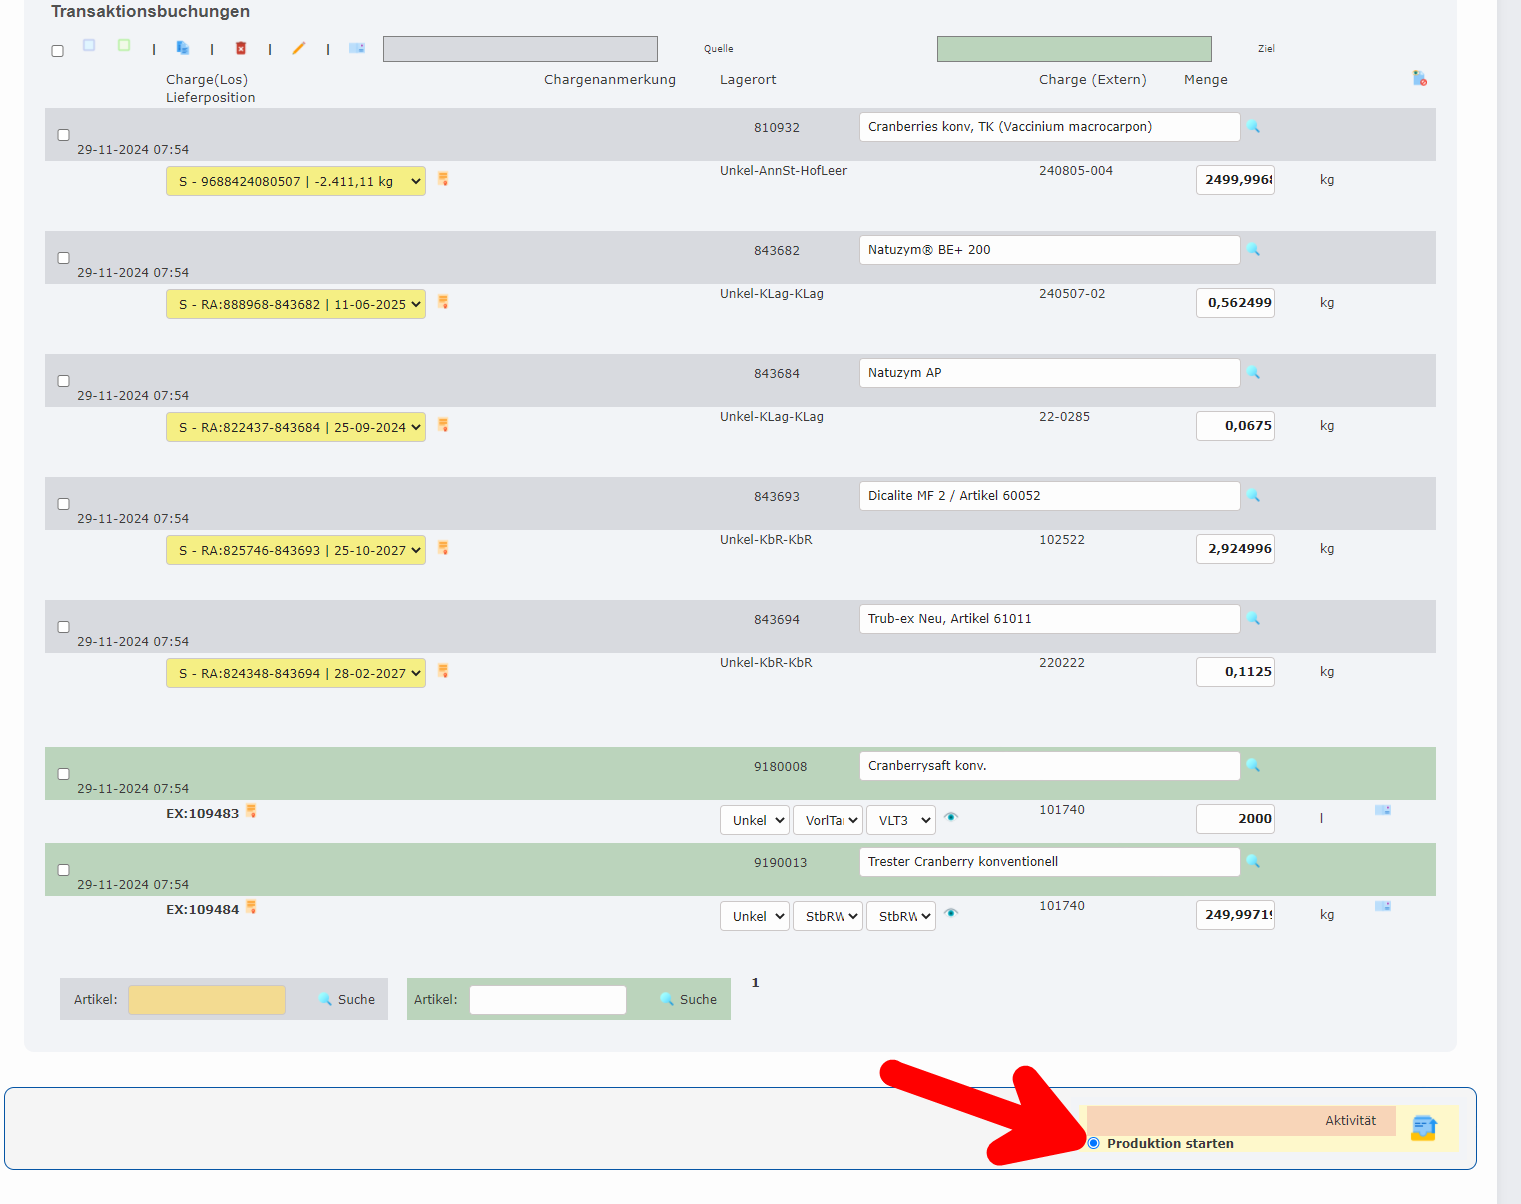1521x1204 pixels.
Task: Click the red delete trash icon
Action: [240, 47]
